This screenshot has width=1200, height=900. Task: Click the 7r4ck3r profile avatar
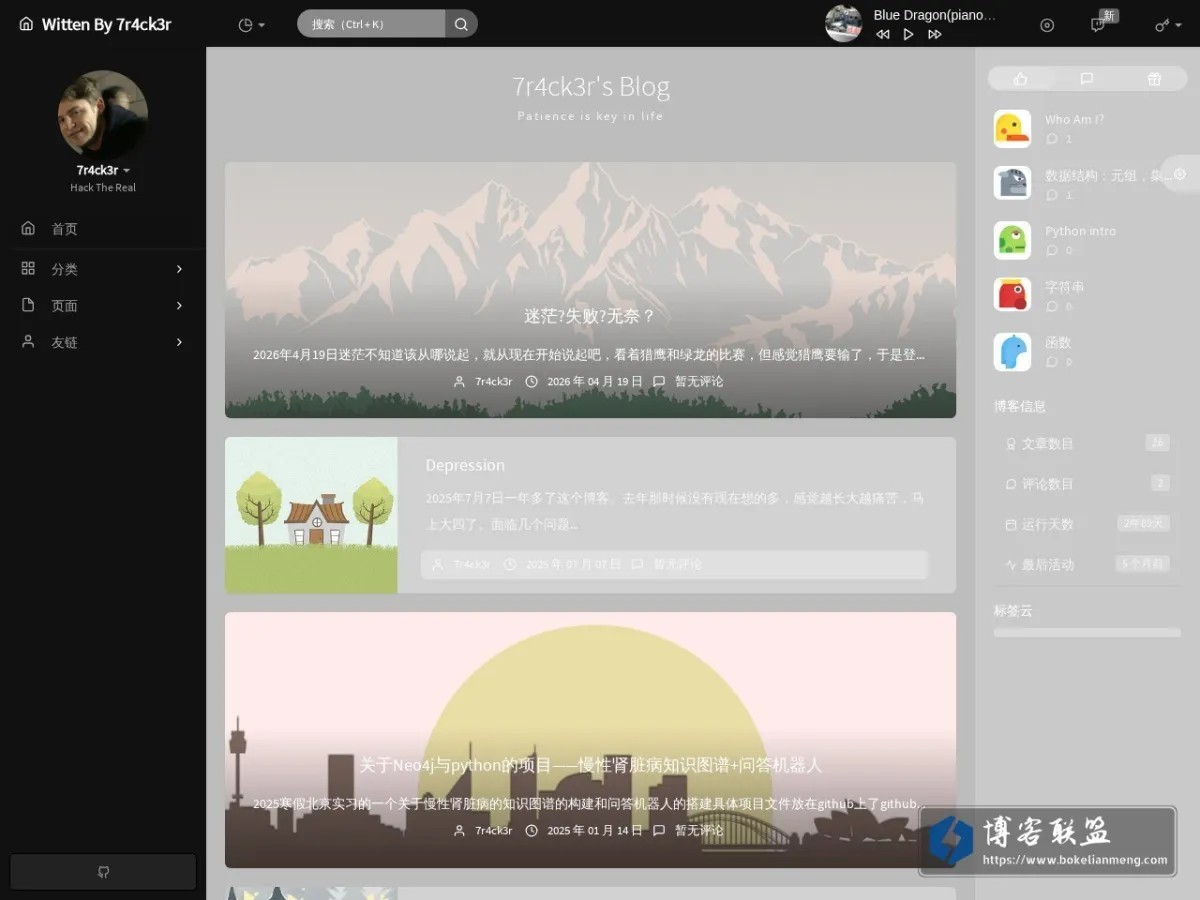pos(103,114)
